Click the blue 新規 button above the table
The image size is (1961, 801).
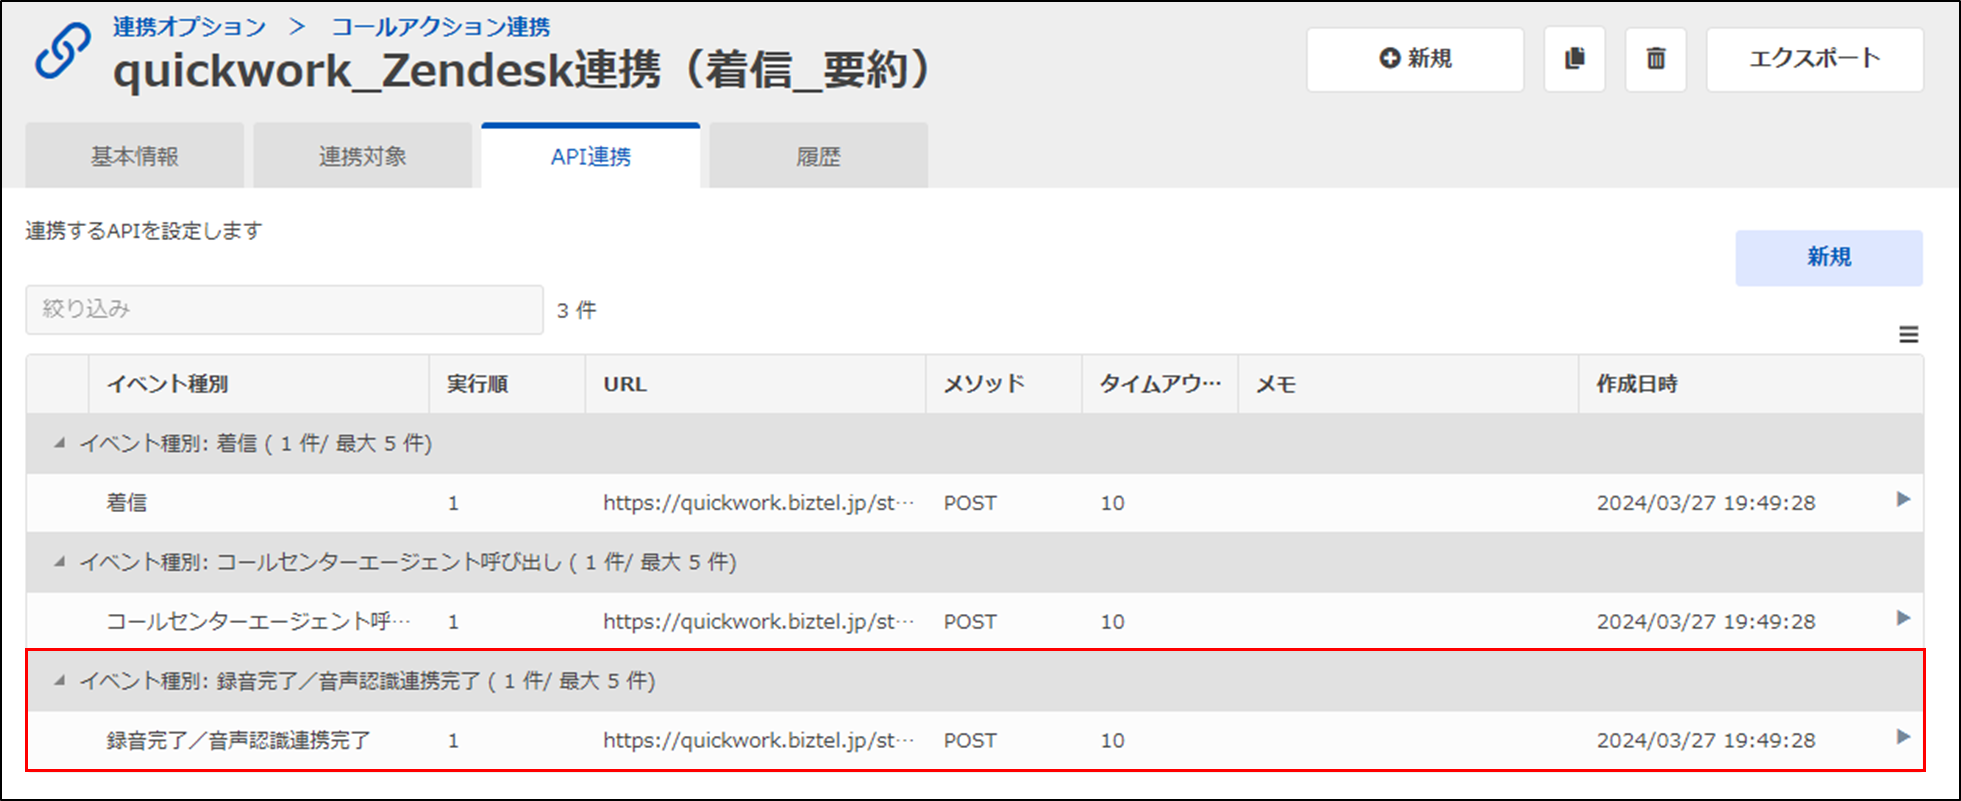click(1829, 258)
